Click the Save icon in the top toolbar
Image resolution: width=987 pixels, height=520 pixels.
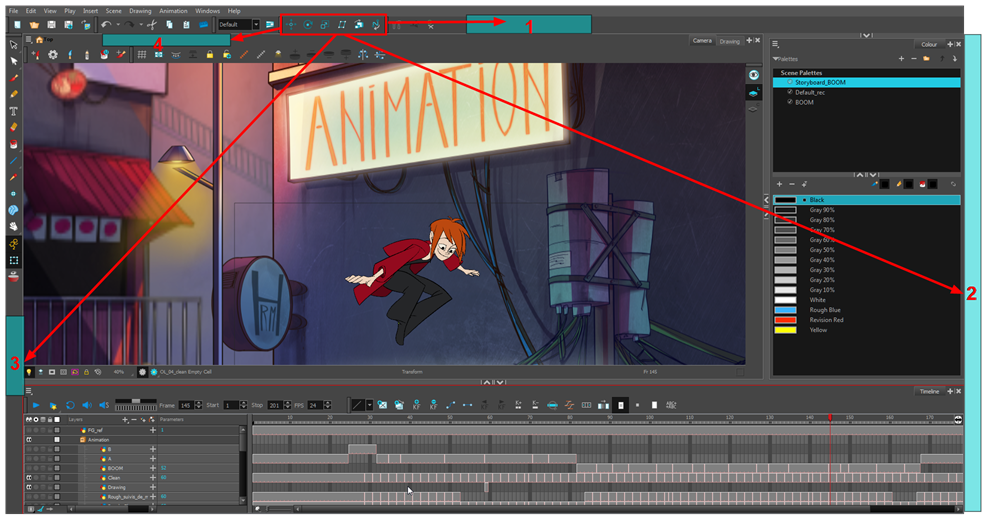pyautogui.click(x=52, y=25)
